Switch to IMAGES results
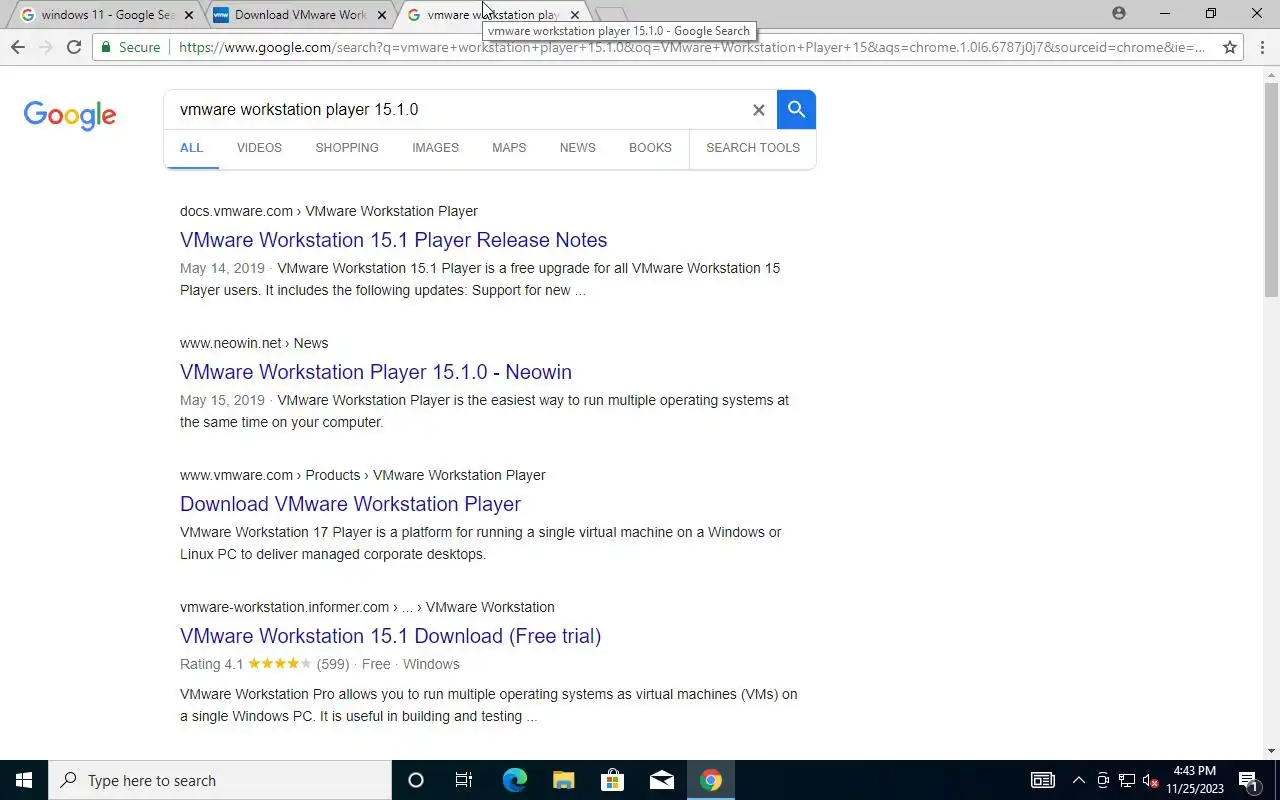 coord(435,148)
